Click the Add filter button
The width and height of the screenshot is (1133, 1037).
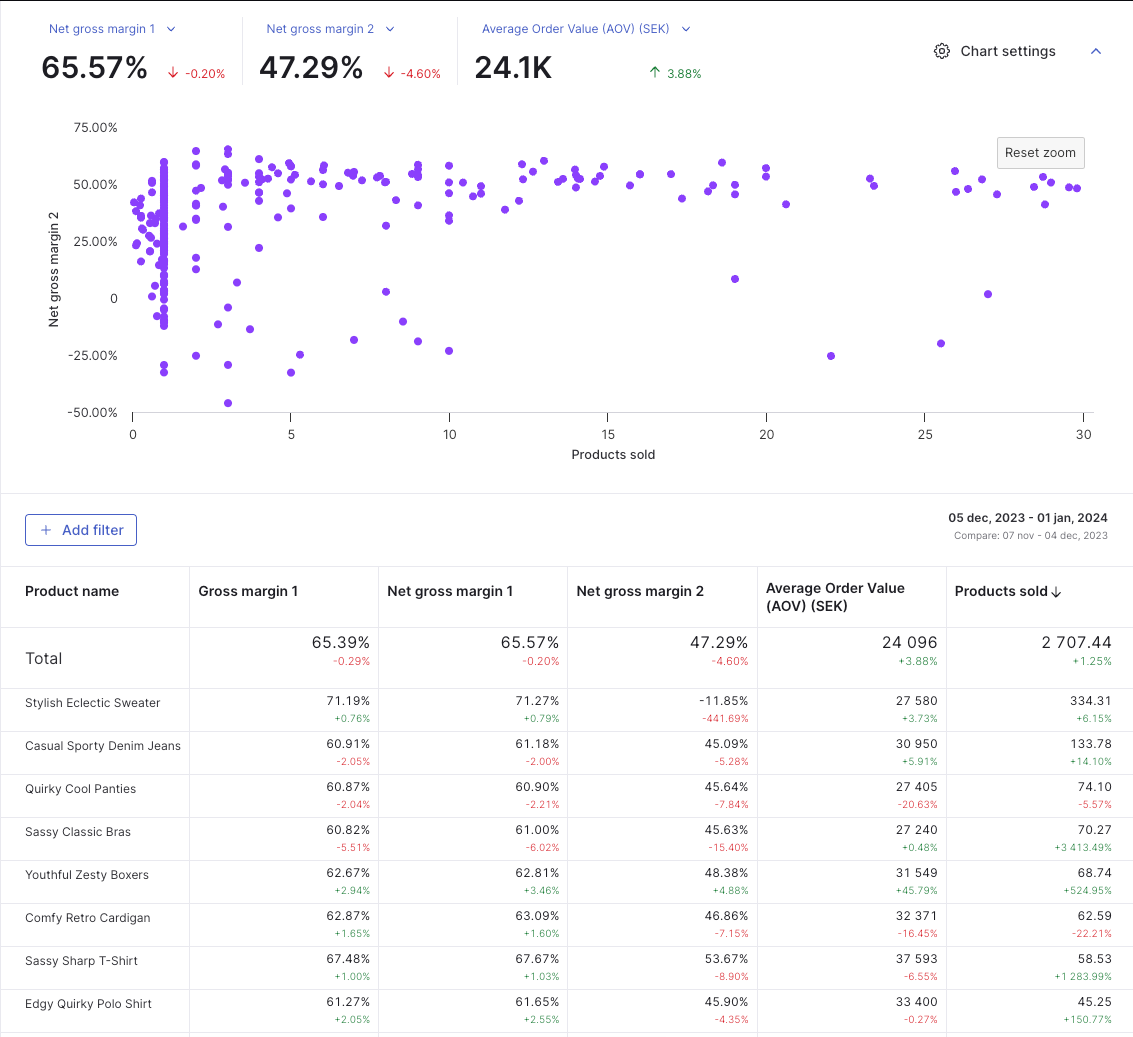click(x=81, y=530)
